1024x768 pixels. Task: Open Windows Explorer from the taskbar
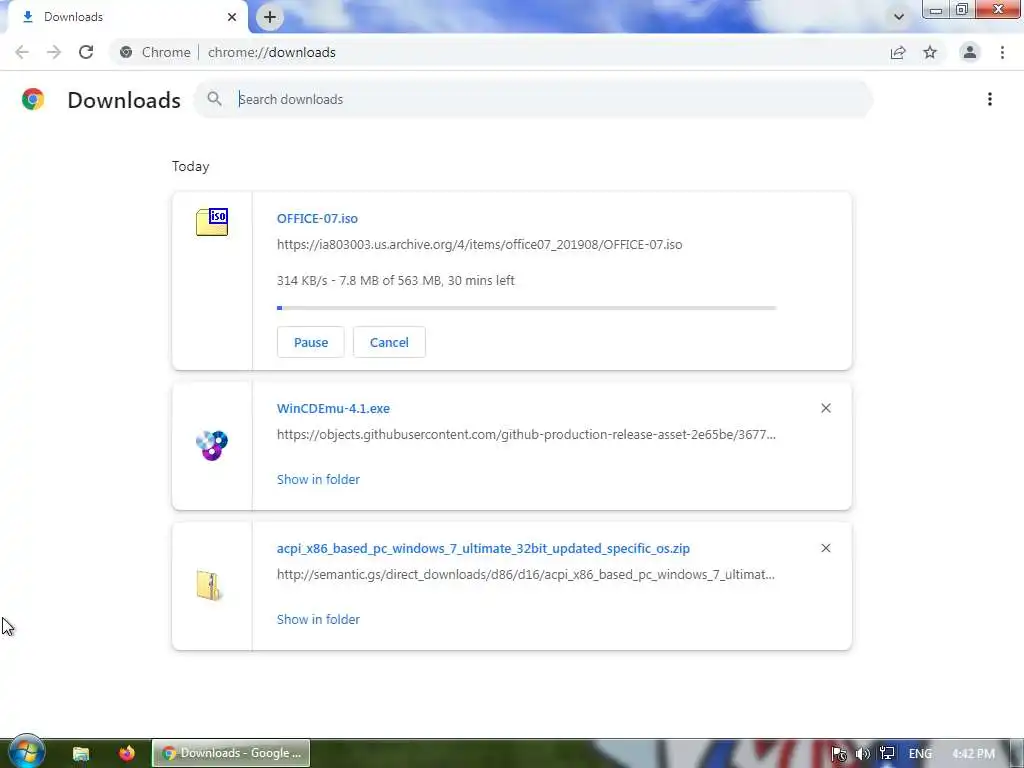pyautogui.click(x=81, y=753)
